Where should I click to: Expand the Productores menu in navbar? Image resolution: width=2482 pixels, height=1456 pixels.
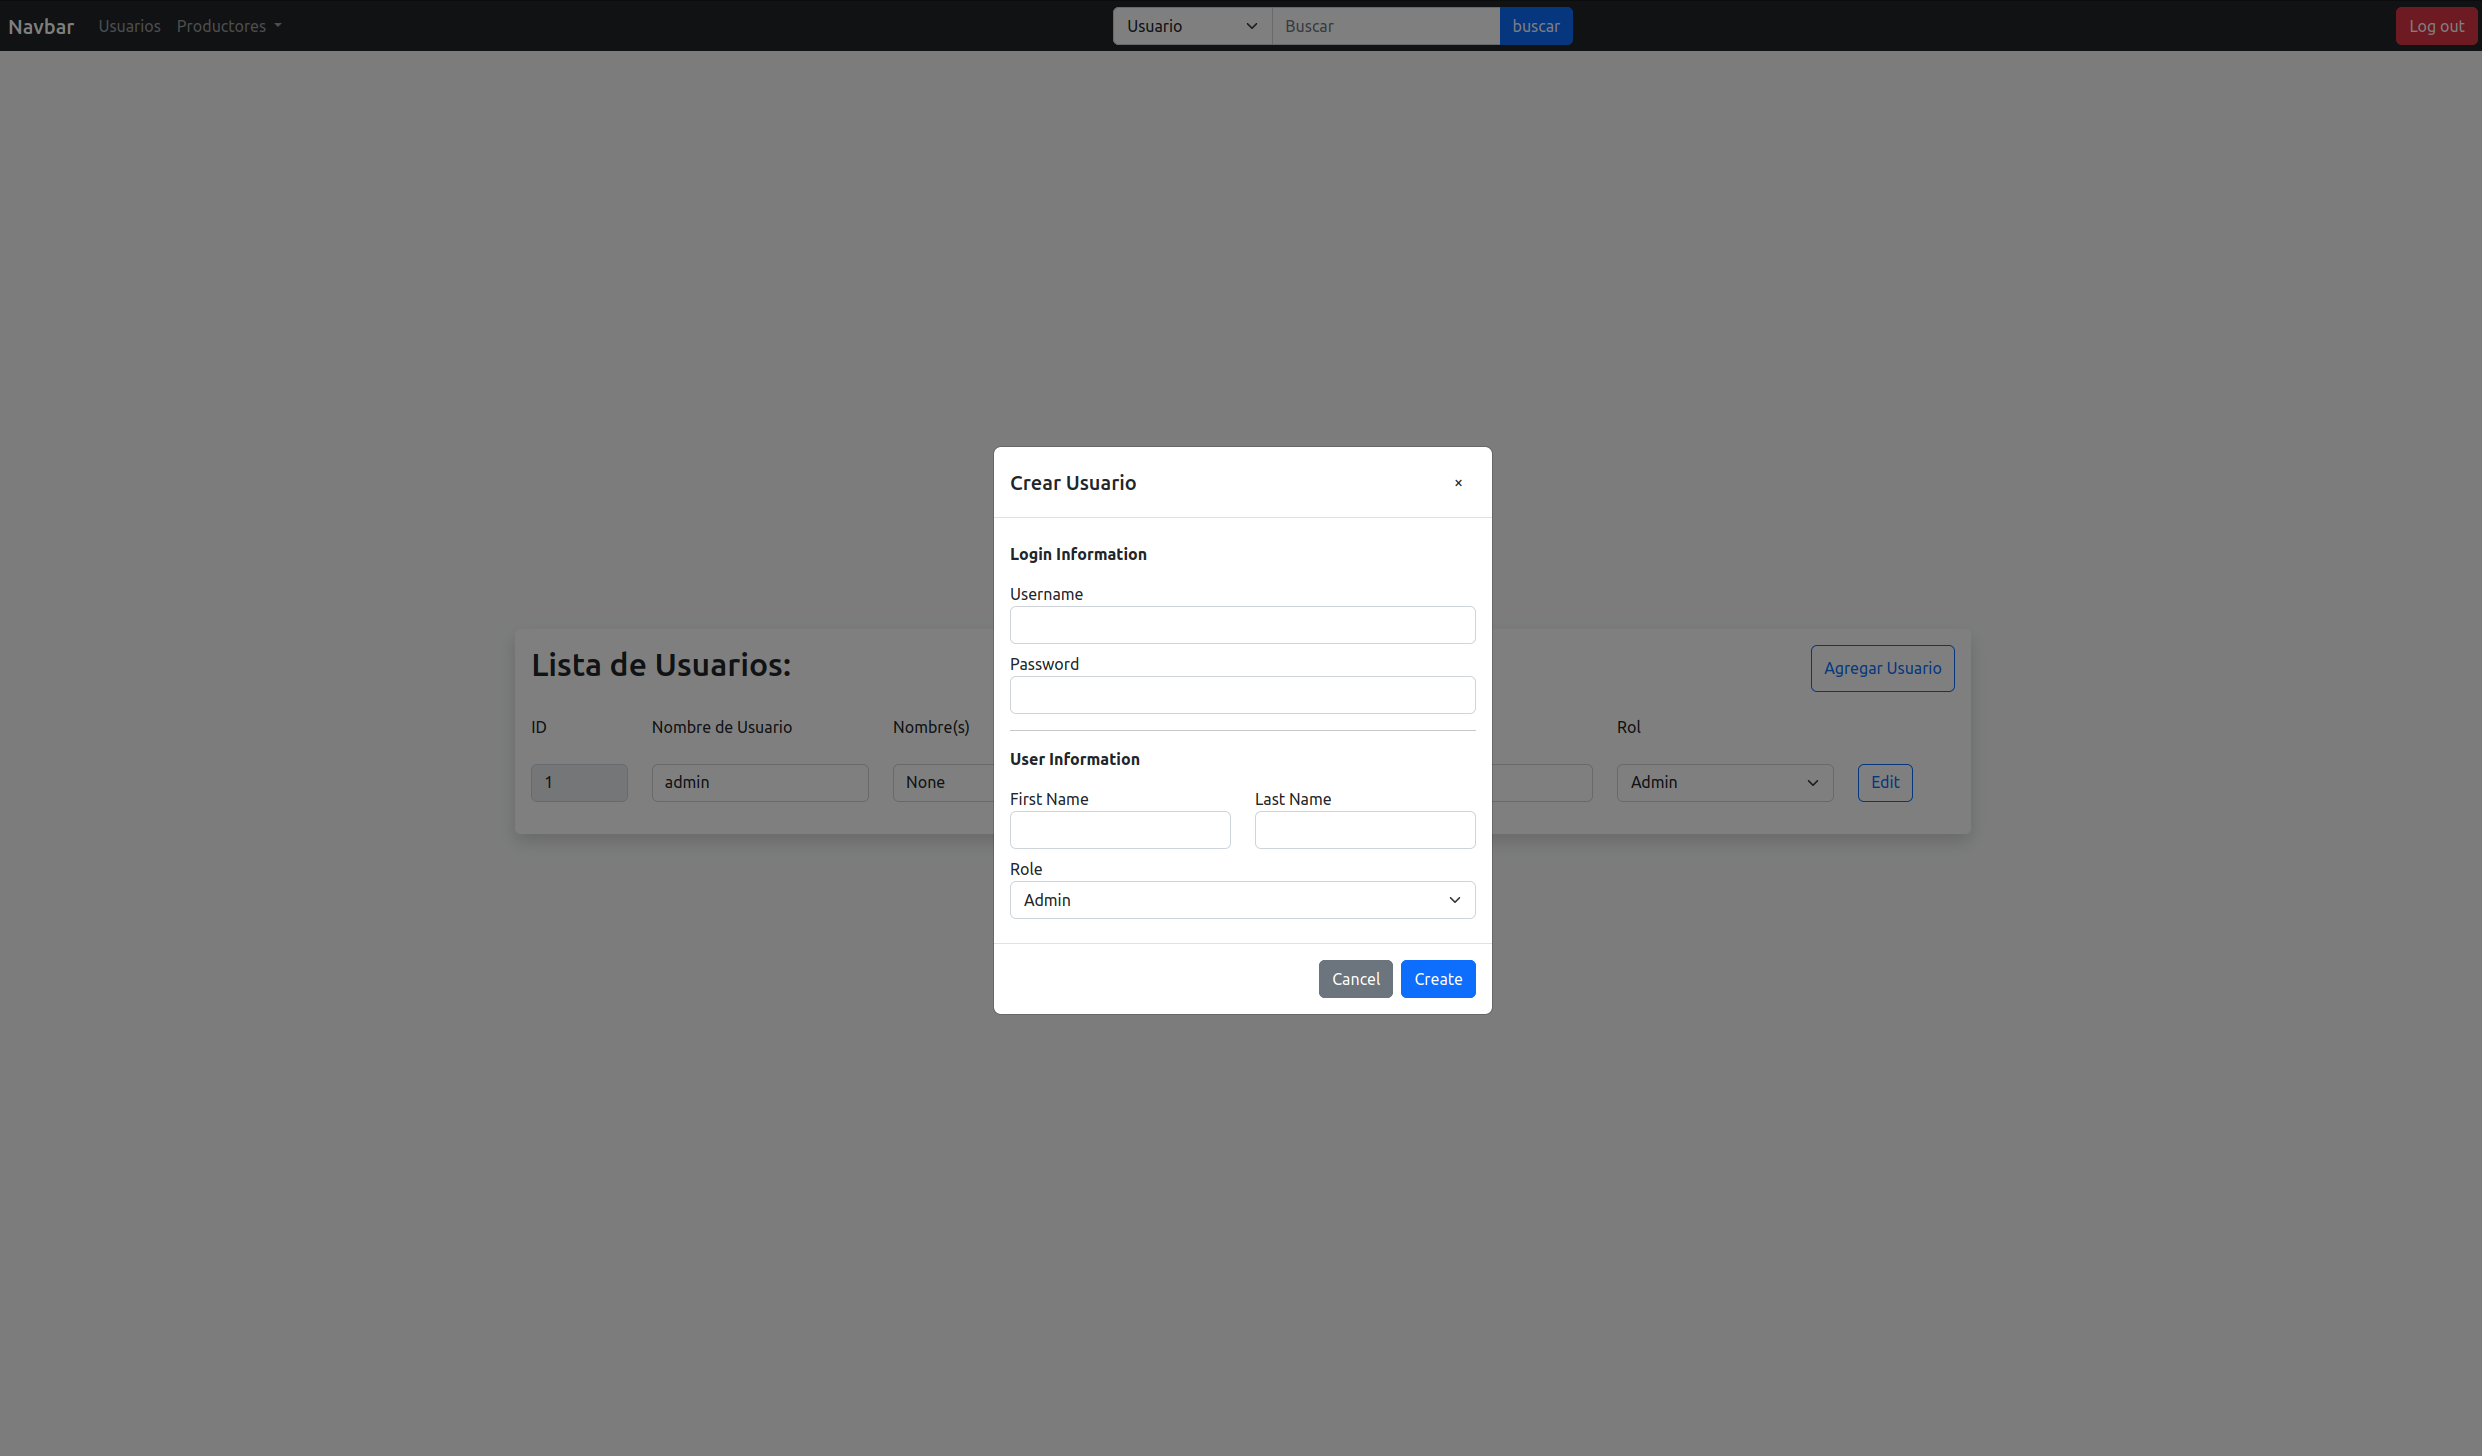point(229,26)
